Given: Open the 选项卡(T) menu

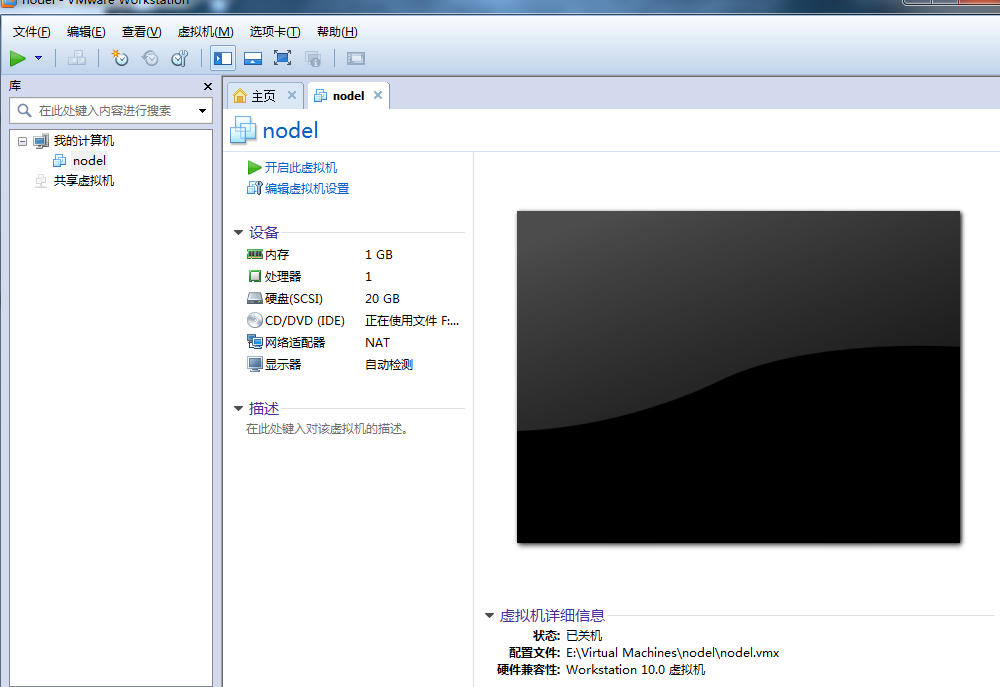Looking at the screenshot, I should (x=275, y=32).
